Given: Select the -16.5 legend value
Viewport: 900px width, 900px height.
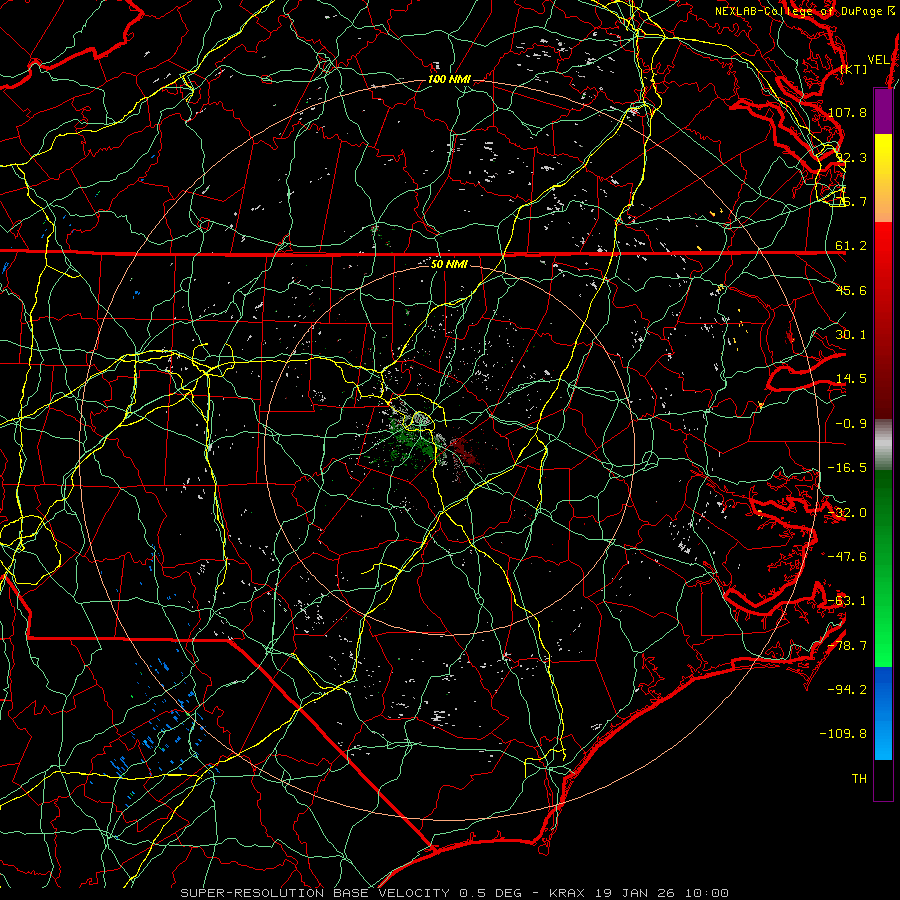Looking at the screenshot, I should pos(847,468).
